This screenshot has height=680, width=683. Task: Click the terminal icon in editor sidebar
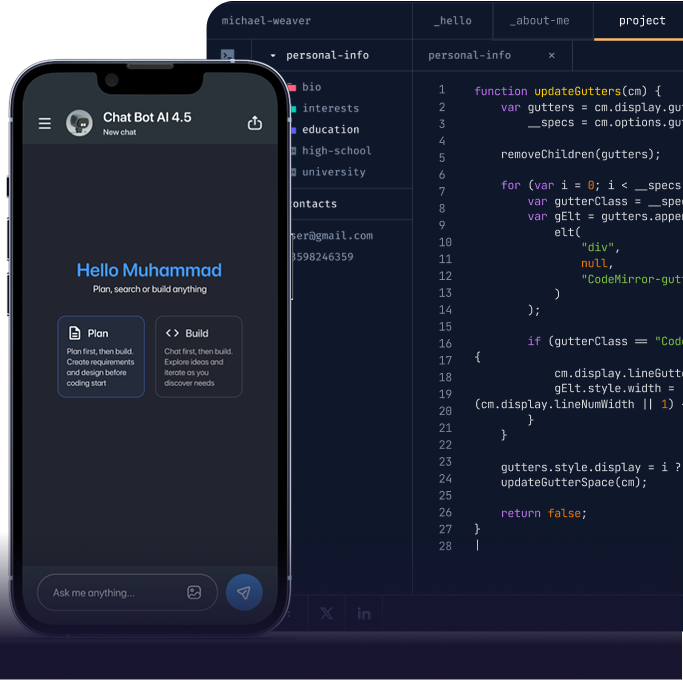click(228, 56)
